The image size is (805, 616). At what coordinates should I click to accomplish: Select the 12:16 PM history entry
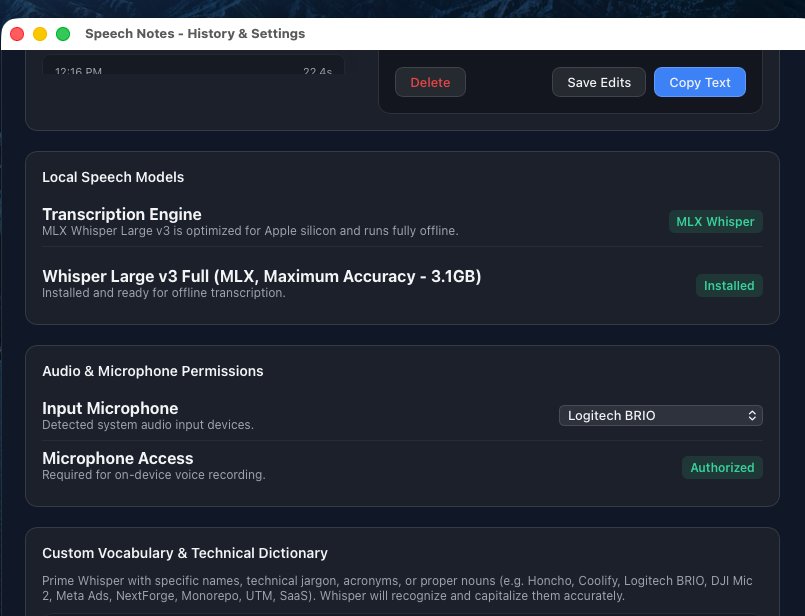tap(194, 66)
